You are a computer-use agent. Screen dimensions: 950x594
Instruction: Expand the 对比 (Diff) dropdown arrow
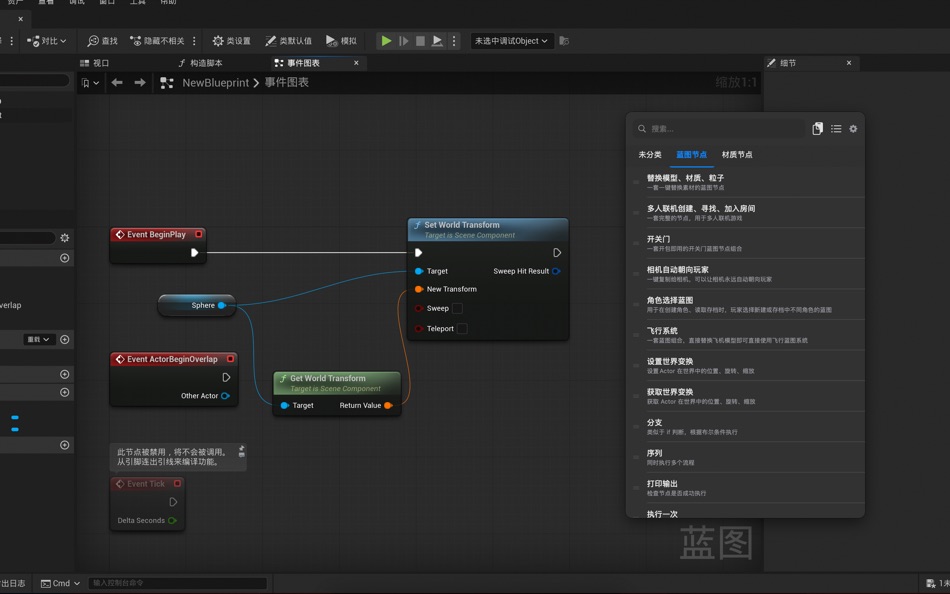(x=65, y=40)
